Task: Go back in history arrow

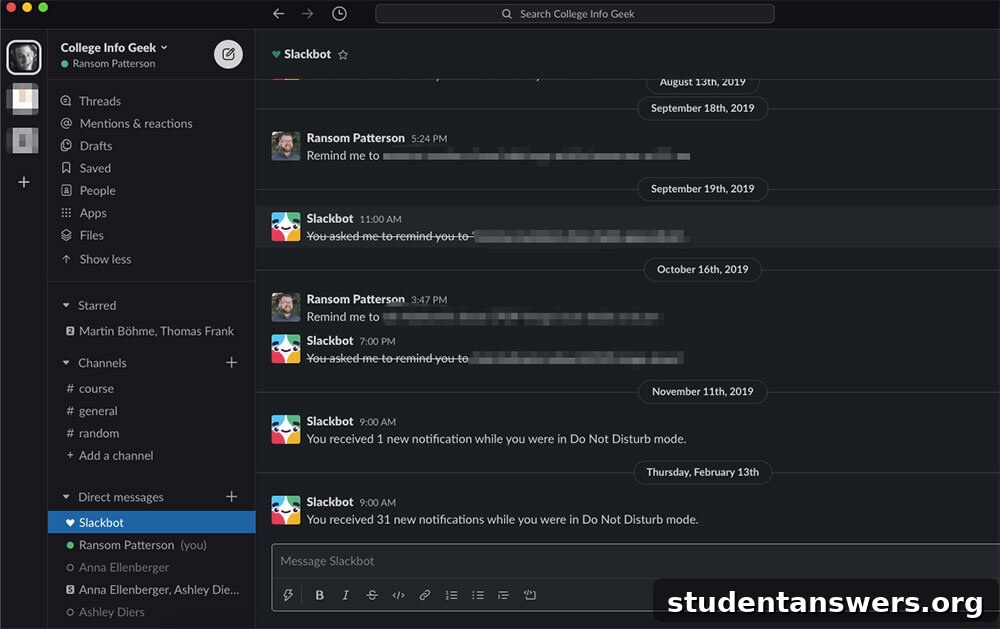Action: pos(279,13)
